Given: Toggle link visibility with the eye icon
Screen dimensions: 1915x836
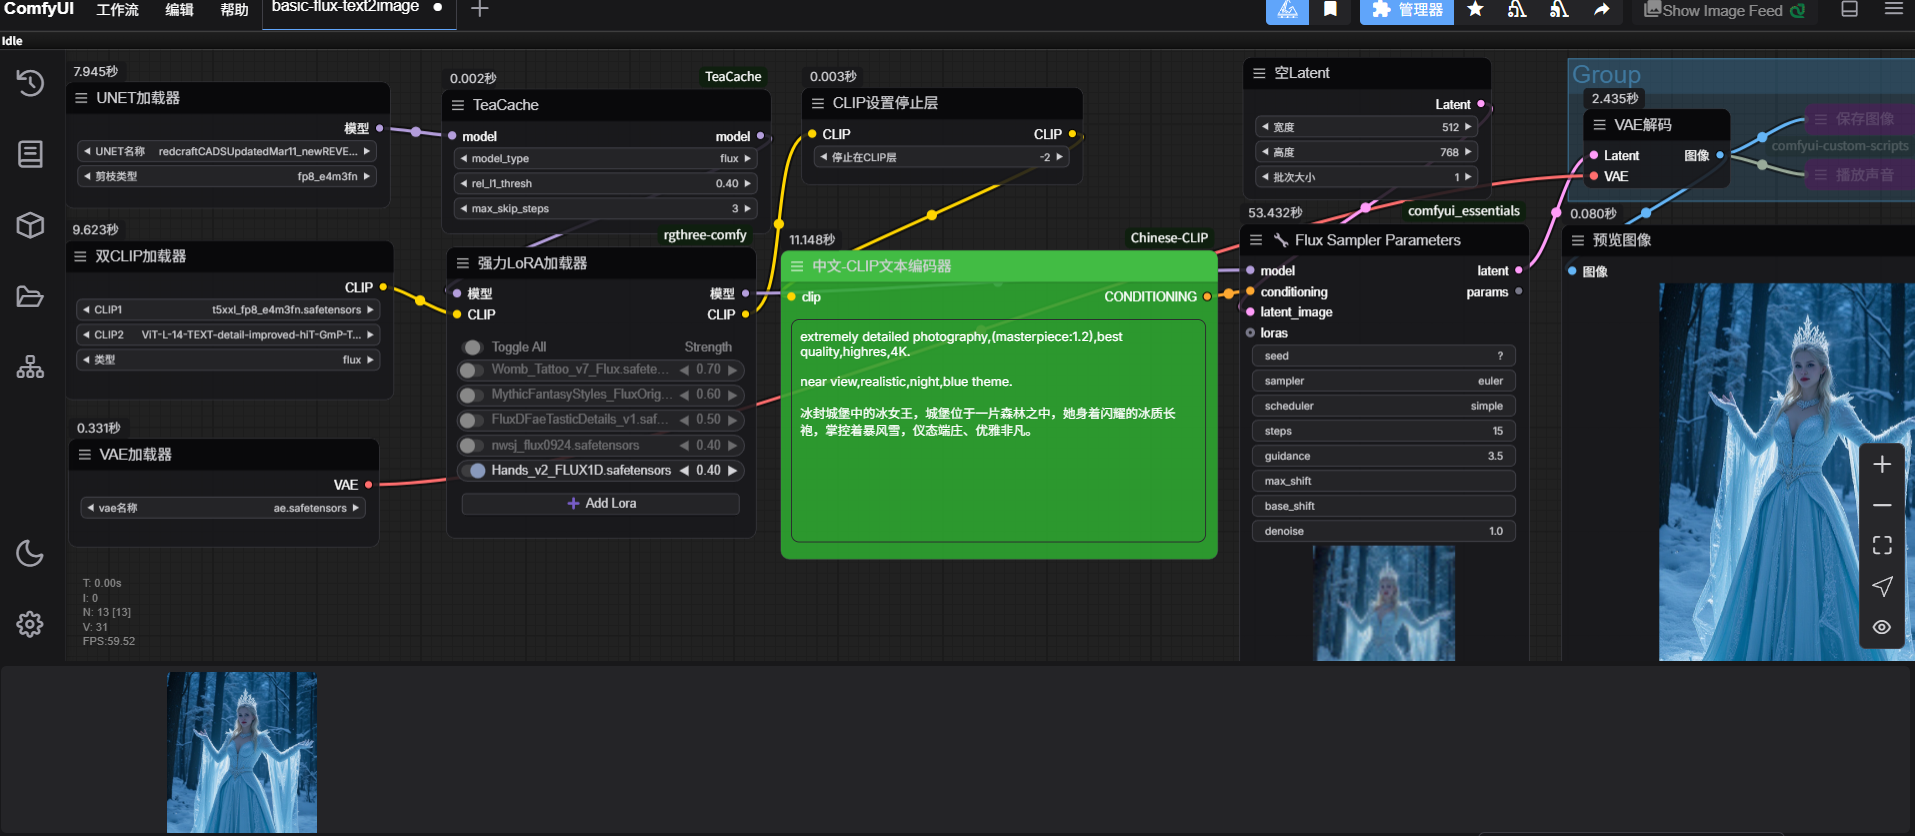Looking at the screenshot, I should coord(1882,627).
